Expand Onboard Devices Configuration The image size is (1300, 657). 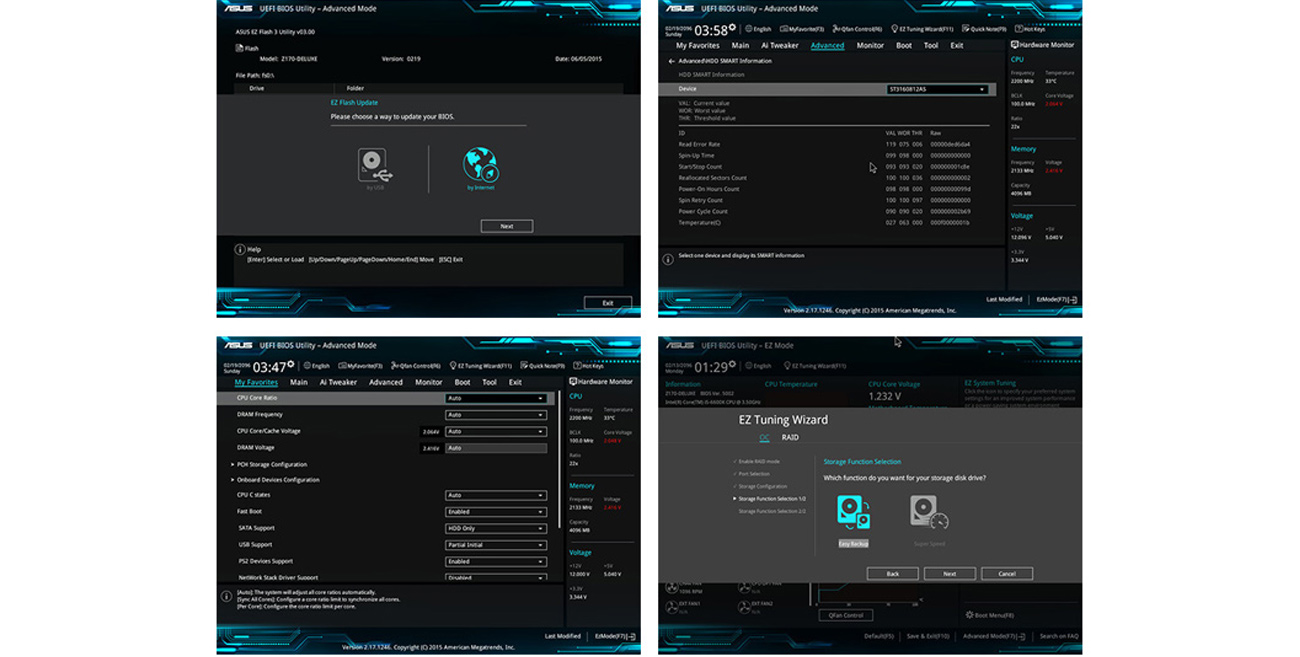pos(276,480)
